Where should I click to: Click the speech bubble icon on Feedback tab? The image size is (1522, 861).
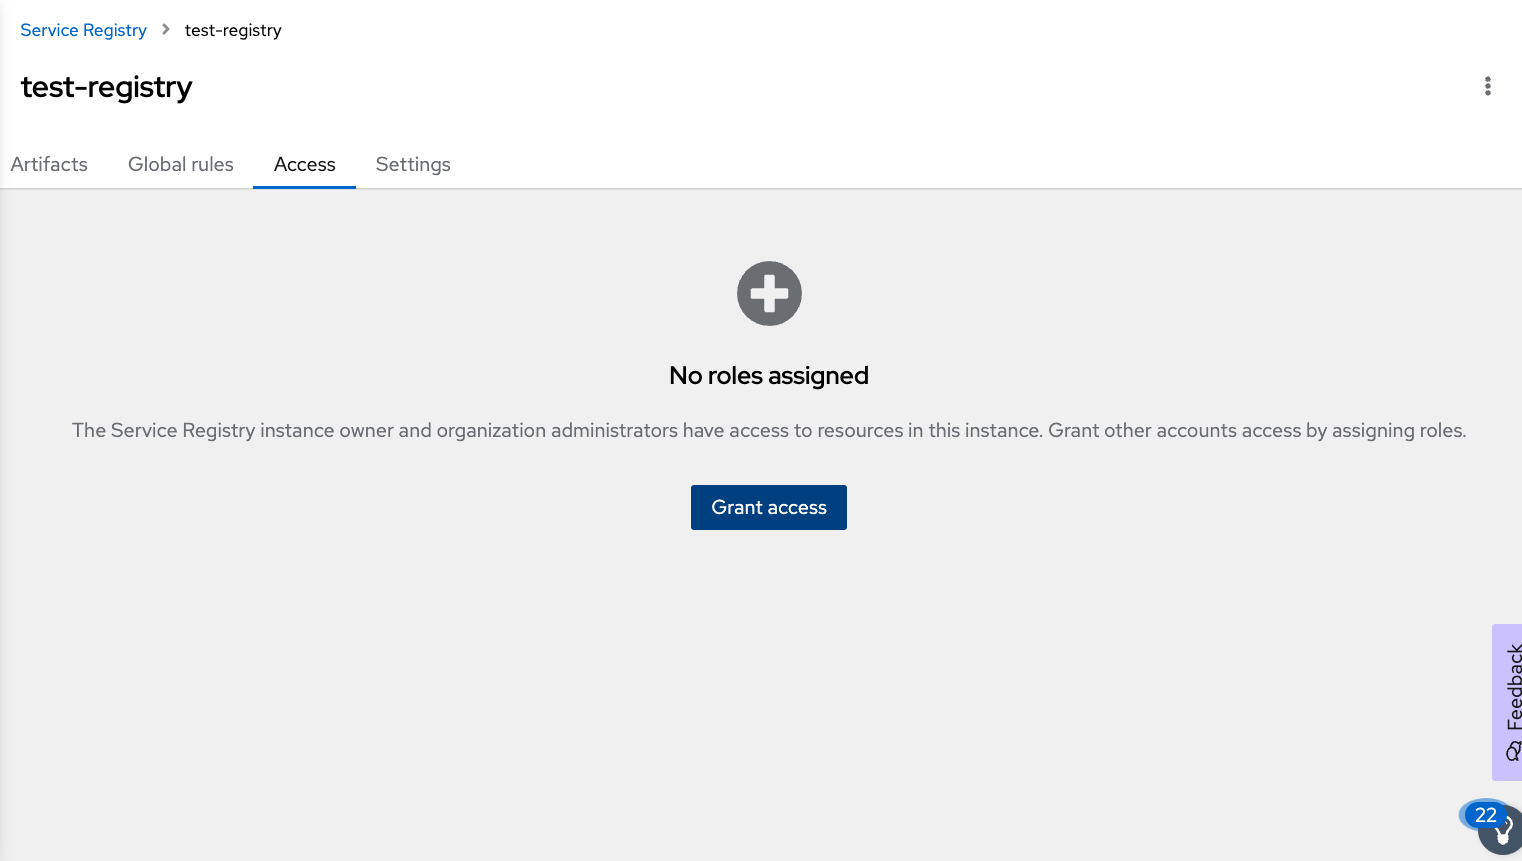coord(1513,751)
